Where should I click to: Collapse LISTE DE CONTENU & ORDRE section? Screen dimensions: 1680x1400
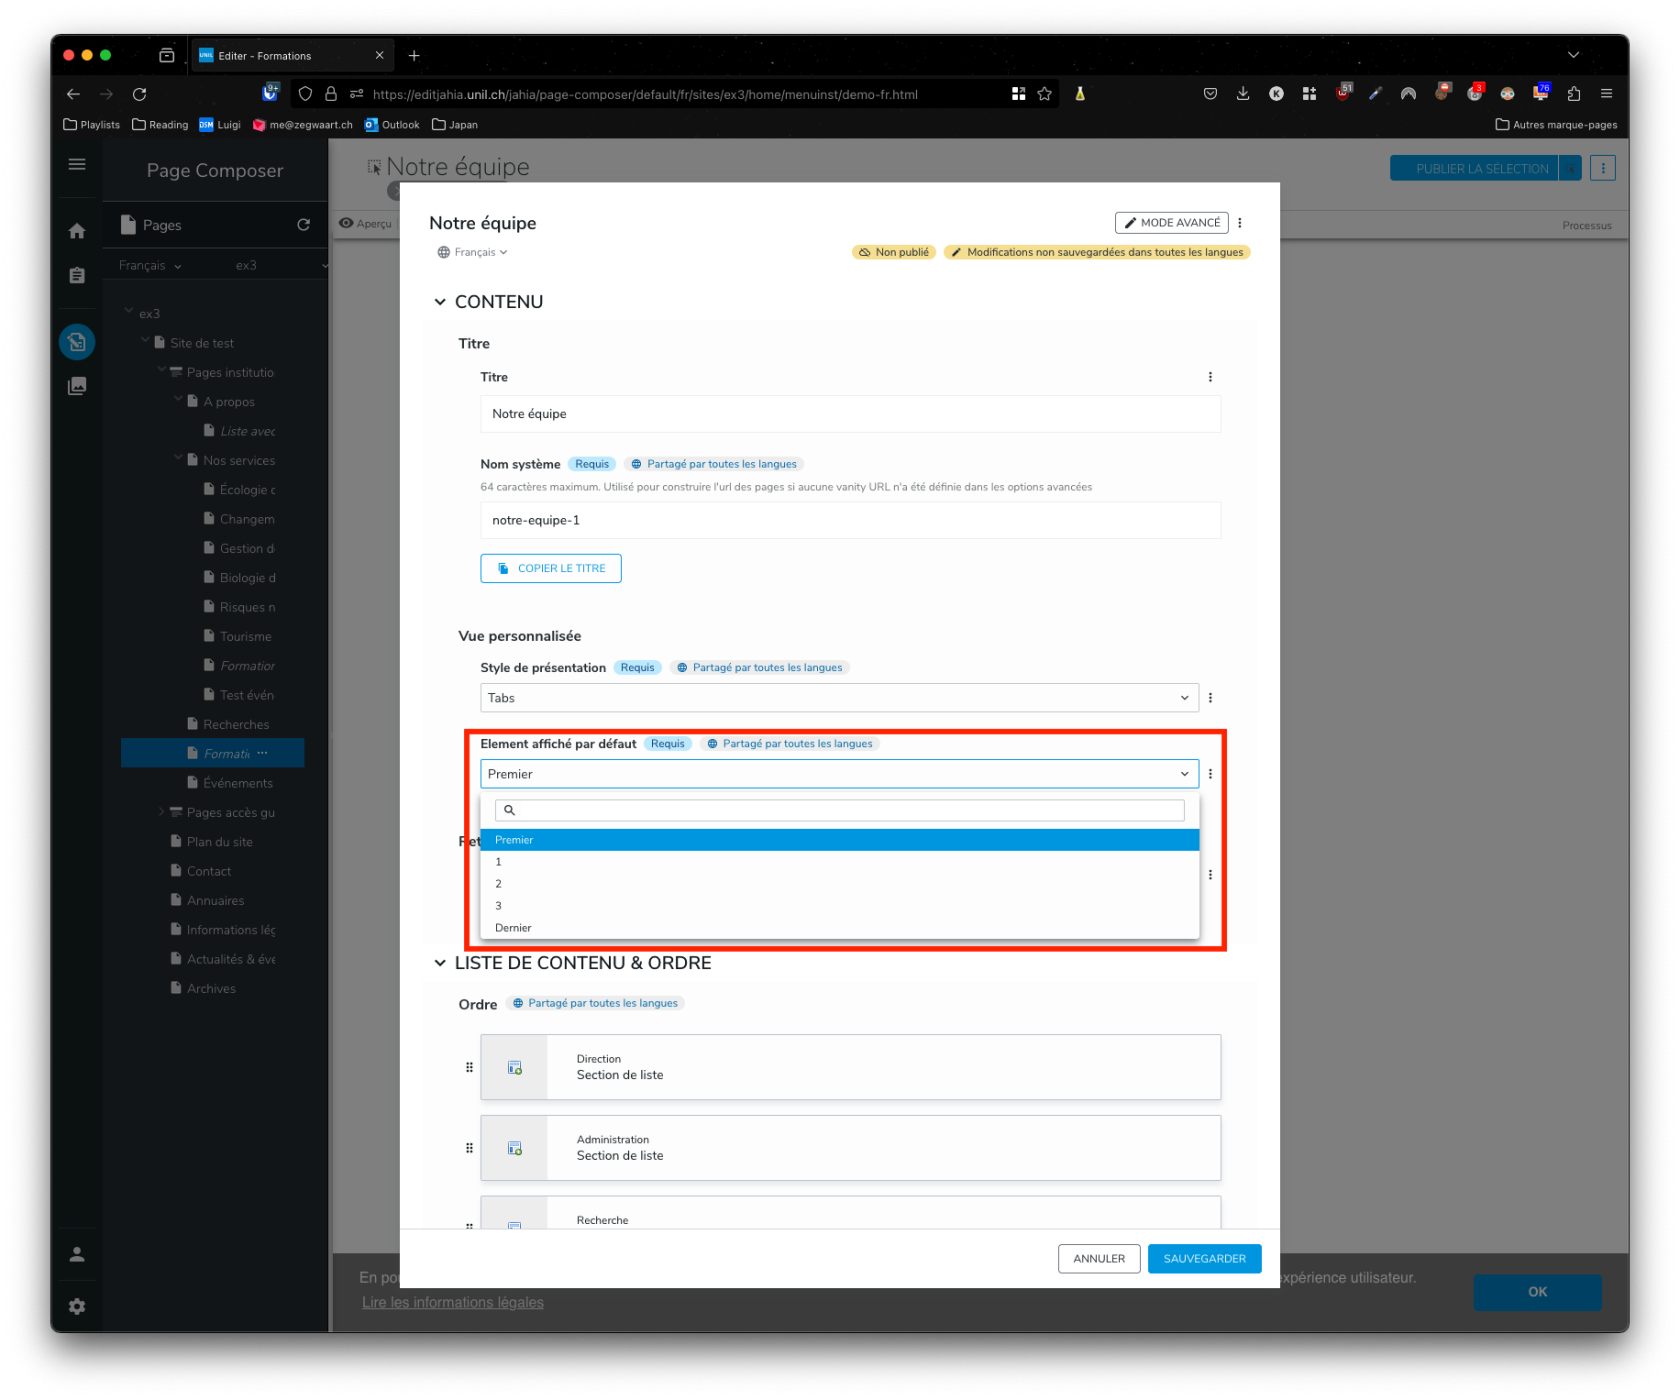pos(440,963)
